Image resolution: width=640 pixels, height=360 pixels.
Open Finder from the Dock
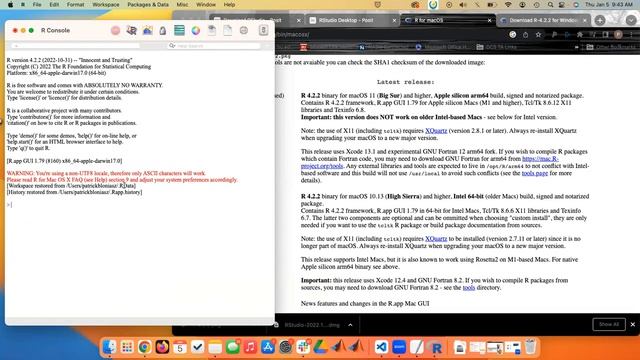point(109,347)
